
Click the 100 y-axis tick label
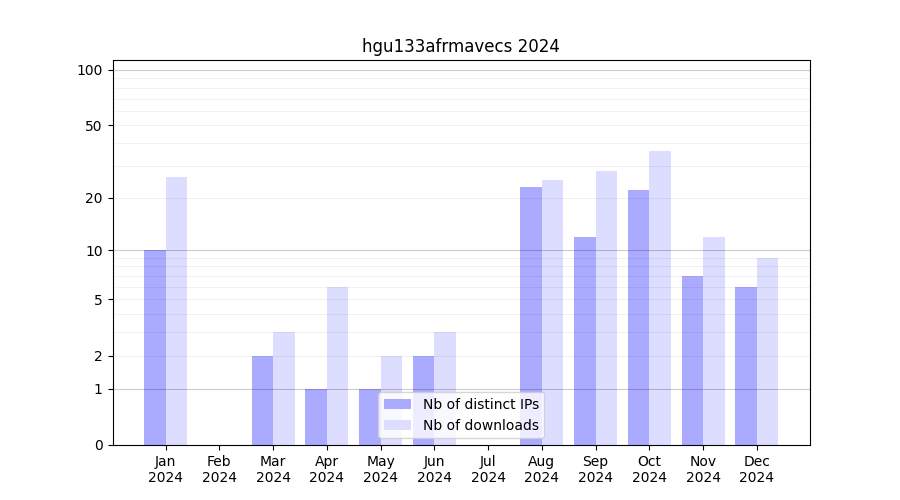90,70
